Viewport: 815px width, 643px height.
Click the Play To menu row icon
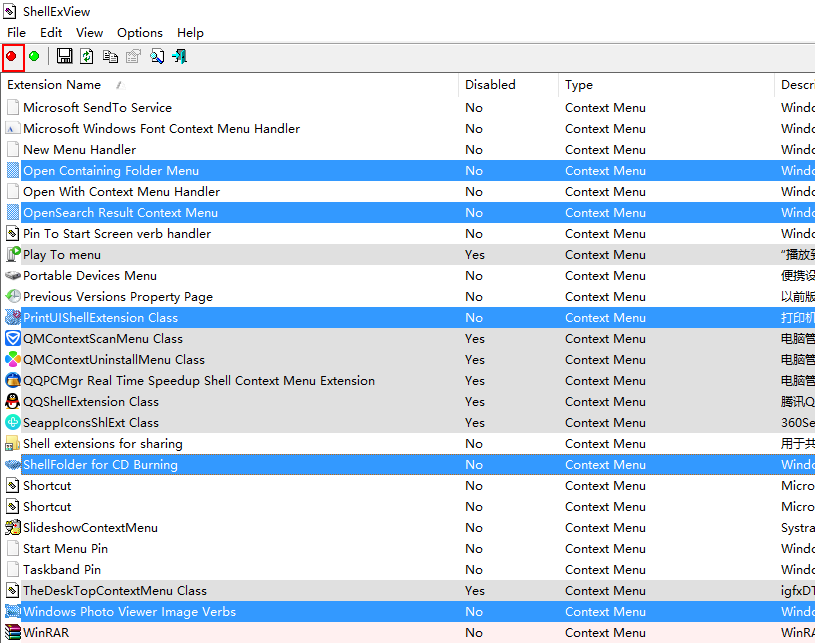click(12, 255)
